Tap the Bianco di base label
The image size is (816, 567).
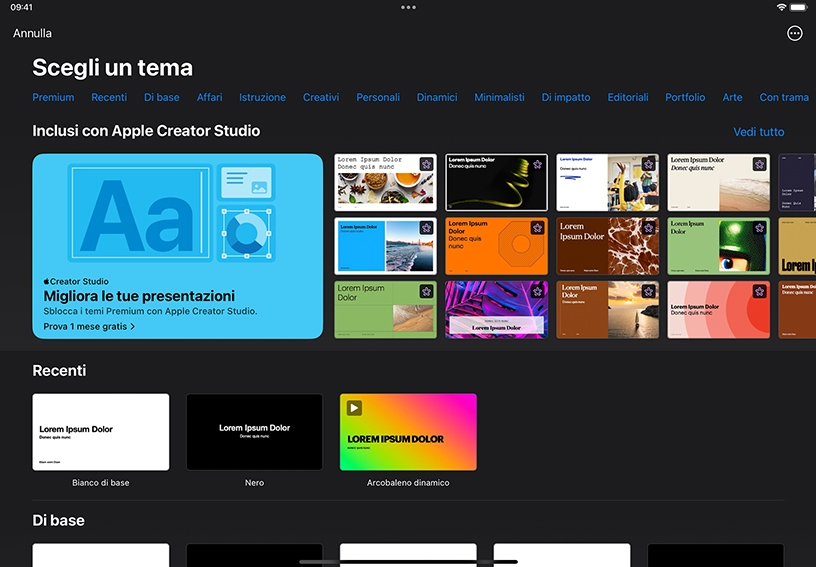tap(100, 483)
